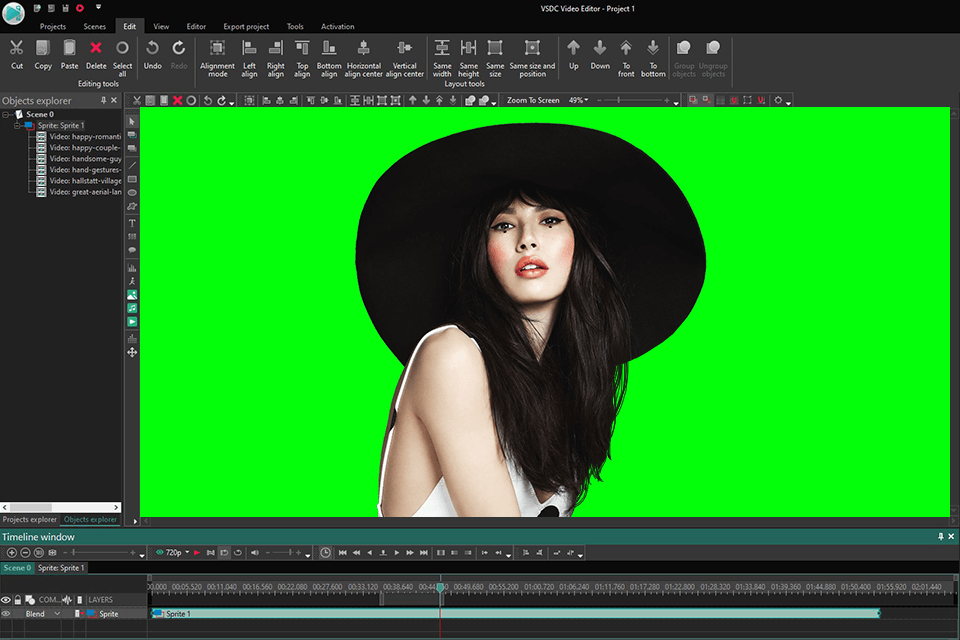Open the Projects menu tab
This screenshot has width=960, height=640.
(53, 26)
